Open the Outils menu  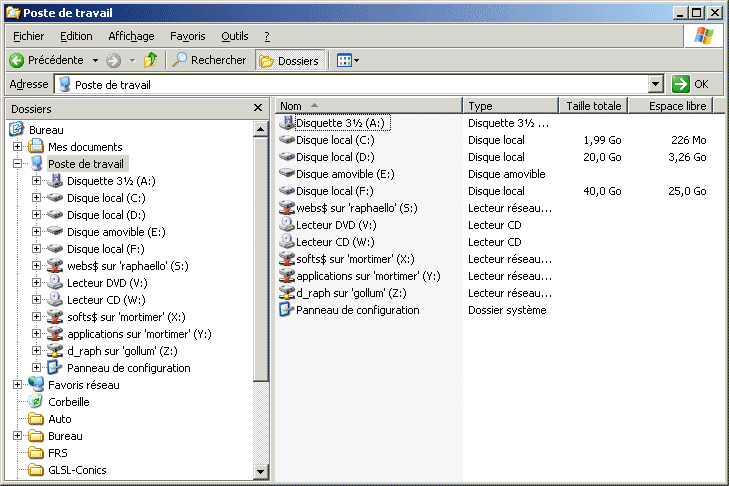(235, 36)
